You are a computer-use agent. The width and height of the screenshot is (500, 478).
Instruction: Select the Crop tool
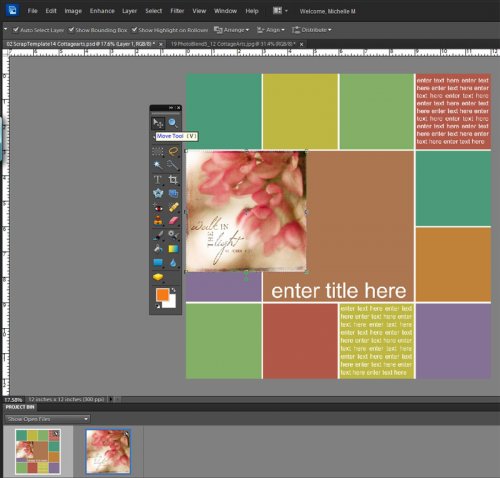[x=173, y=180]
